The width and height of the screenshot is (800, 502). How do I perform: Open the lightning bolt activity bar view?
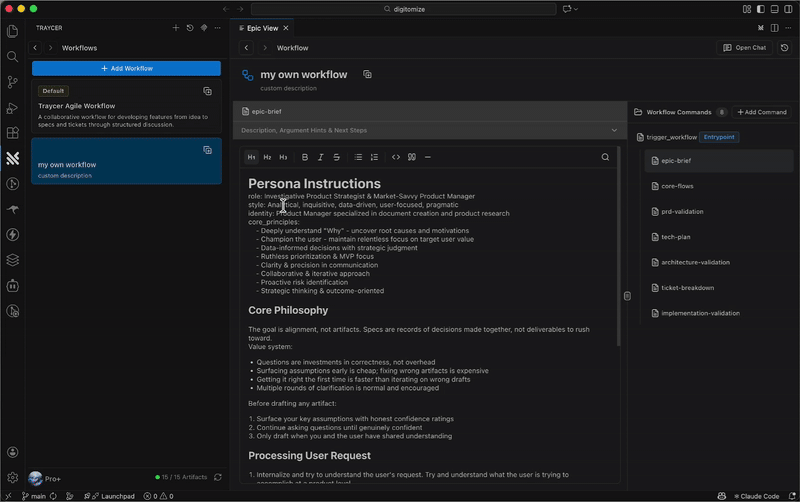[13, 235]
